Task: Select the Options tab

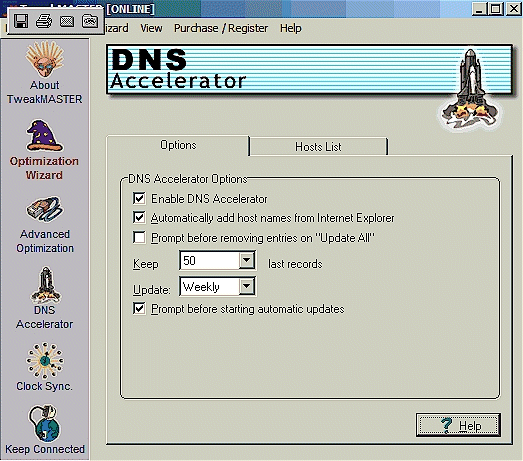Action: pyautogui.click(x=178, y=145)
